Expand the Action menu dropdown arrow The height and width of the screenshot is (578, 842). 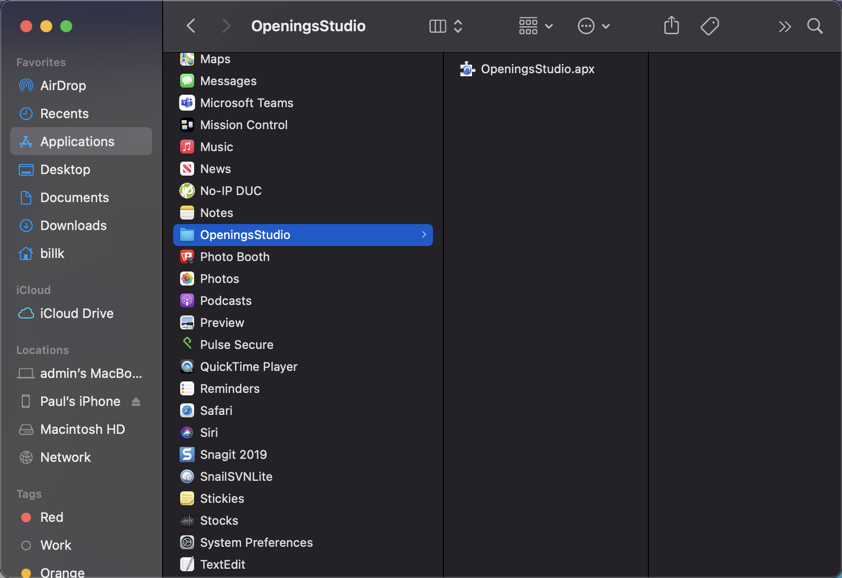pyautogui.click(x=606, y=26)
